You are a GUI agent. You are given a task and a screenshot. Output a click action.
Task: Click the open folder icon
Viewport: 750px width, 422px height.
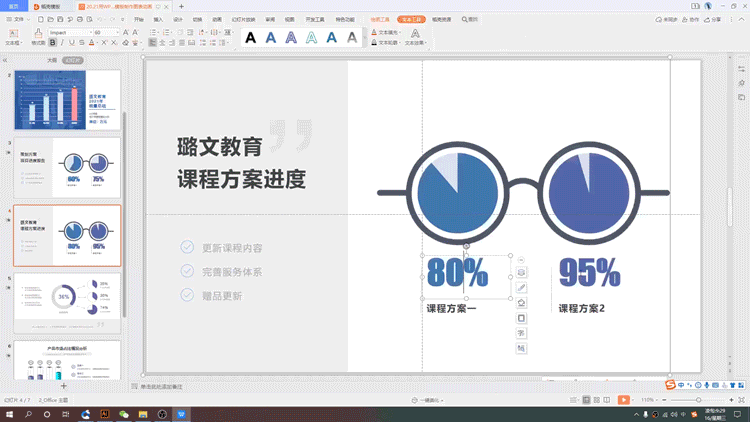[50, 20]
